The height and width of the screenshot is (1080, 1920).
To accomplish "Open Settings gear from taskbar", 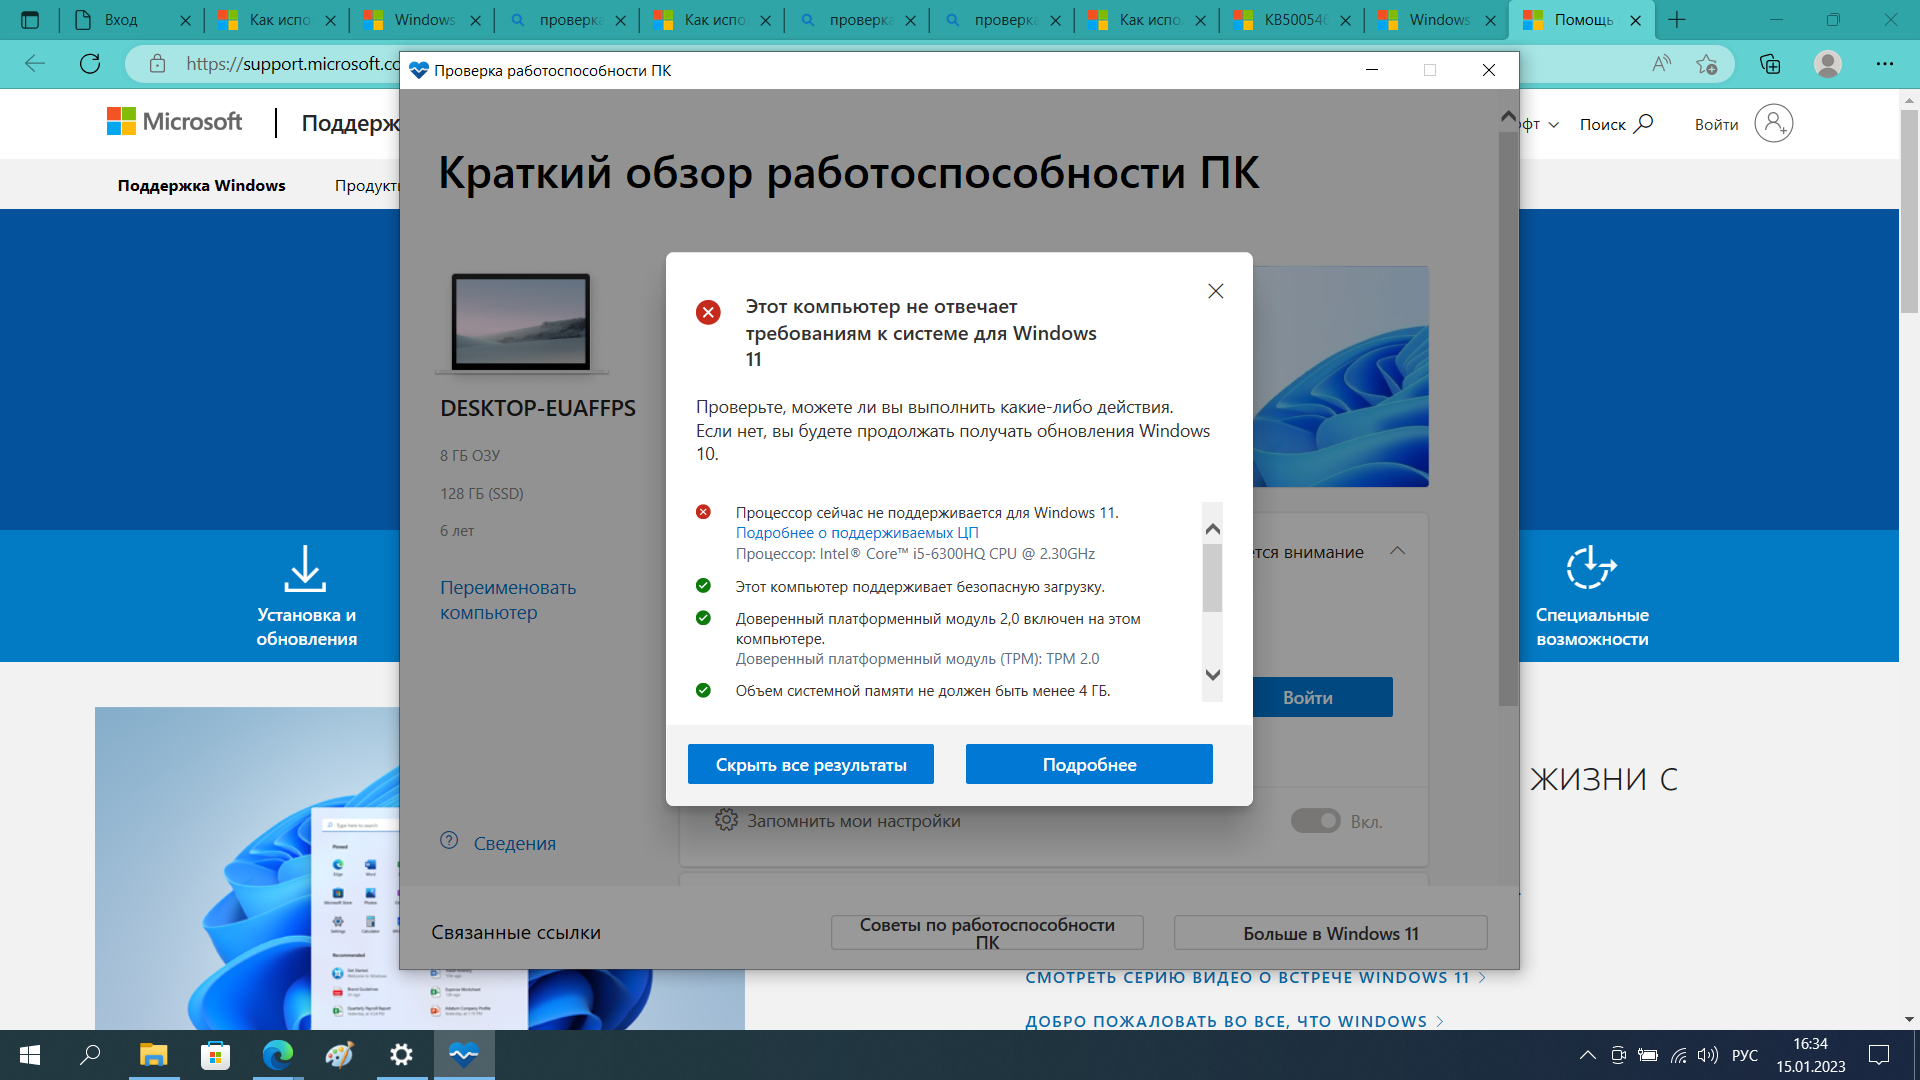I will [401, 1055].
